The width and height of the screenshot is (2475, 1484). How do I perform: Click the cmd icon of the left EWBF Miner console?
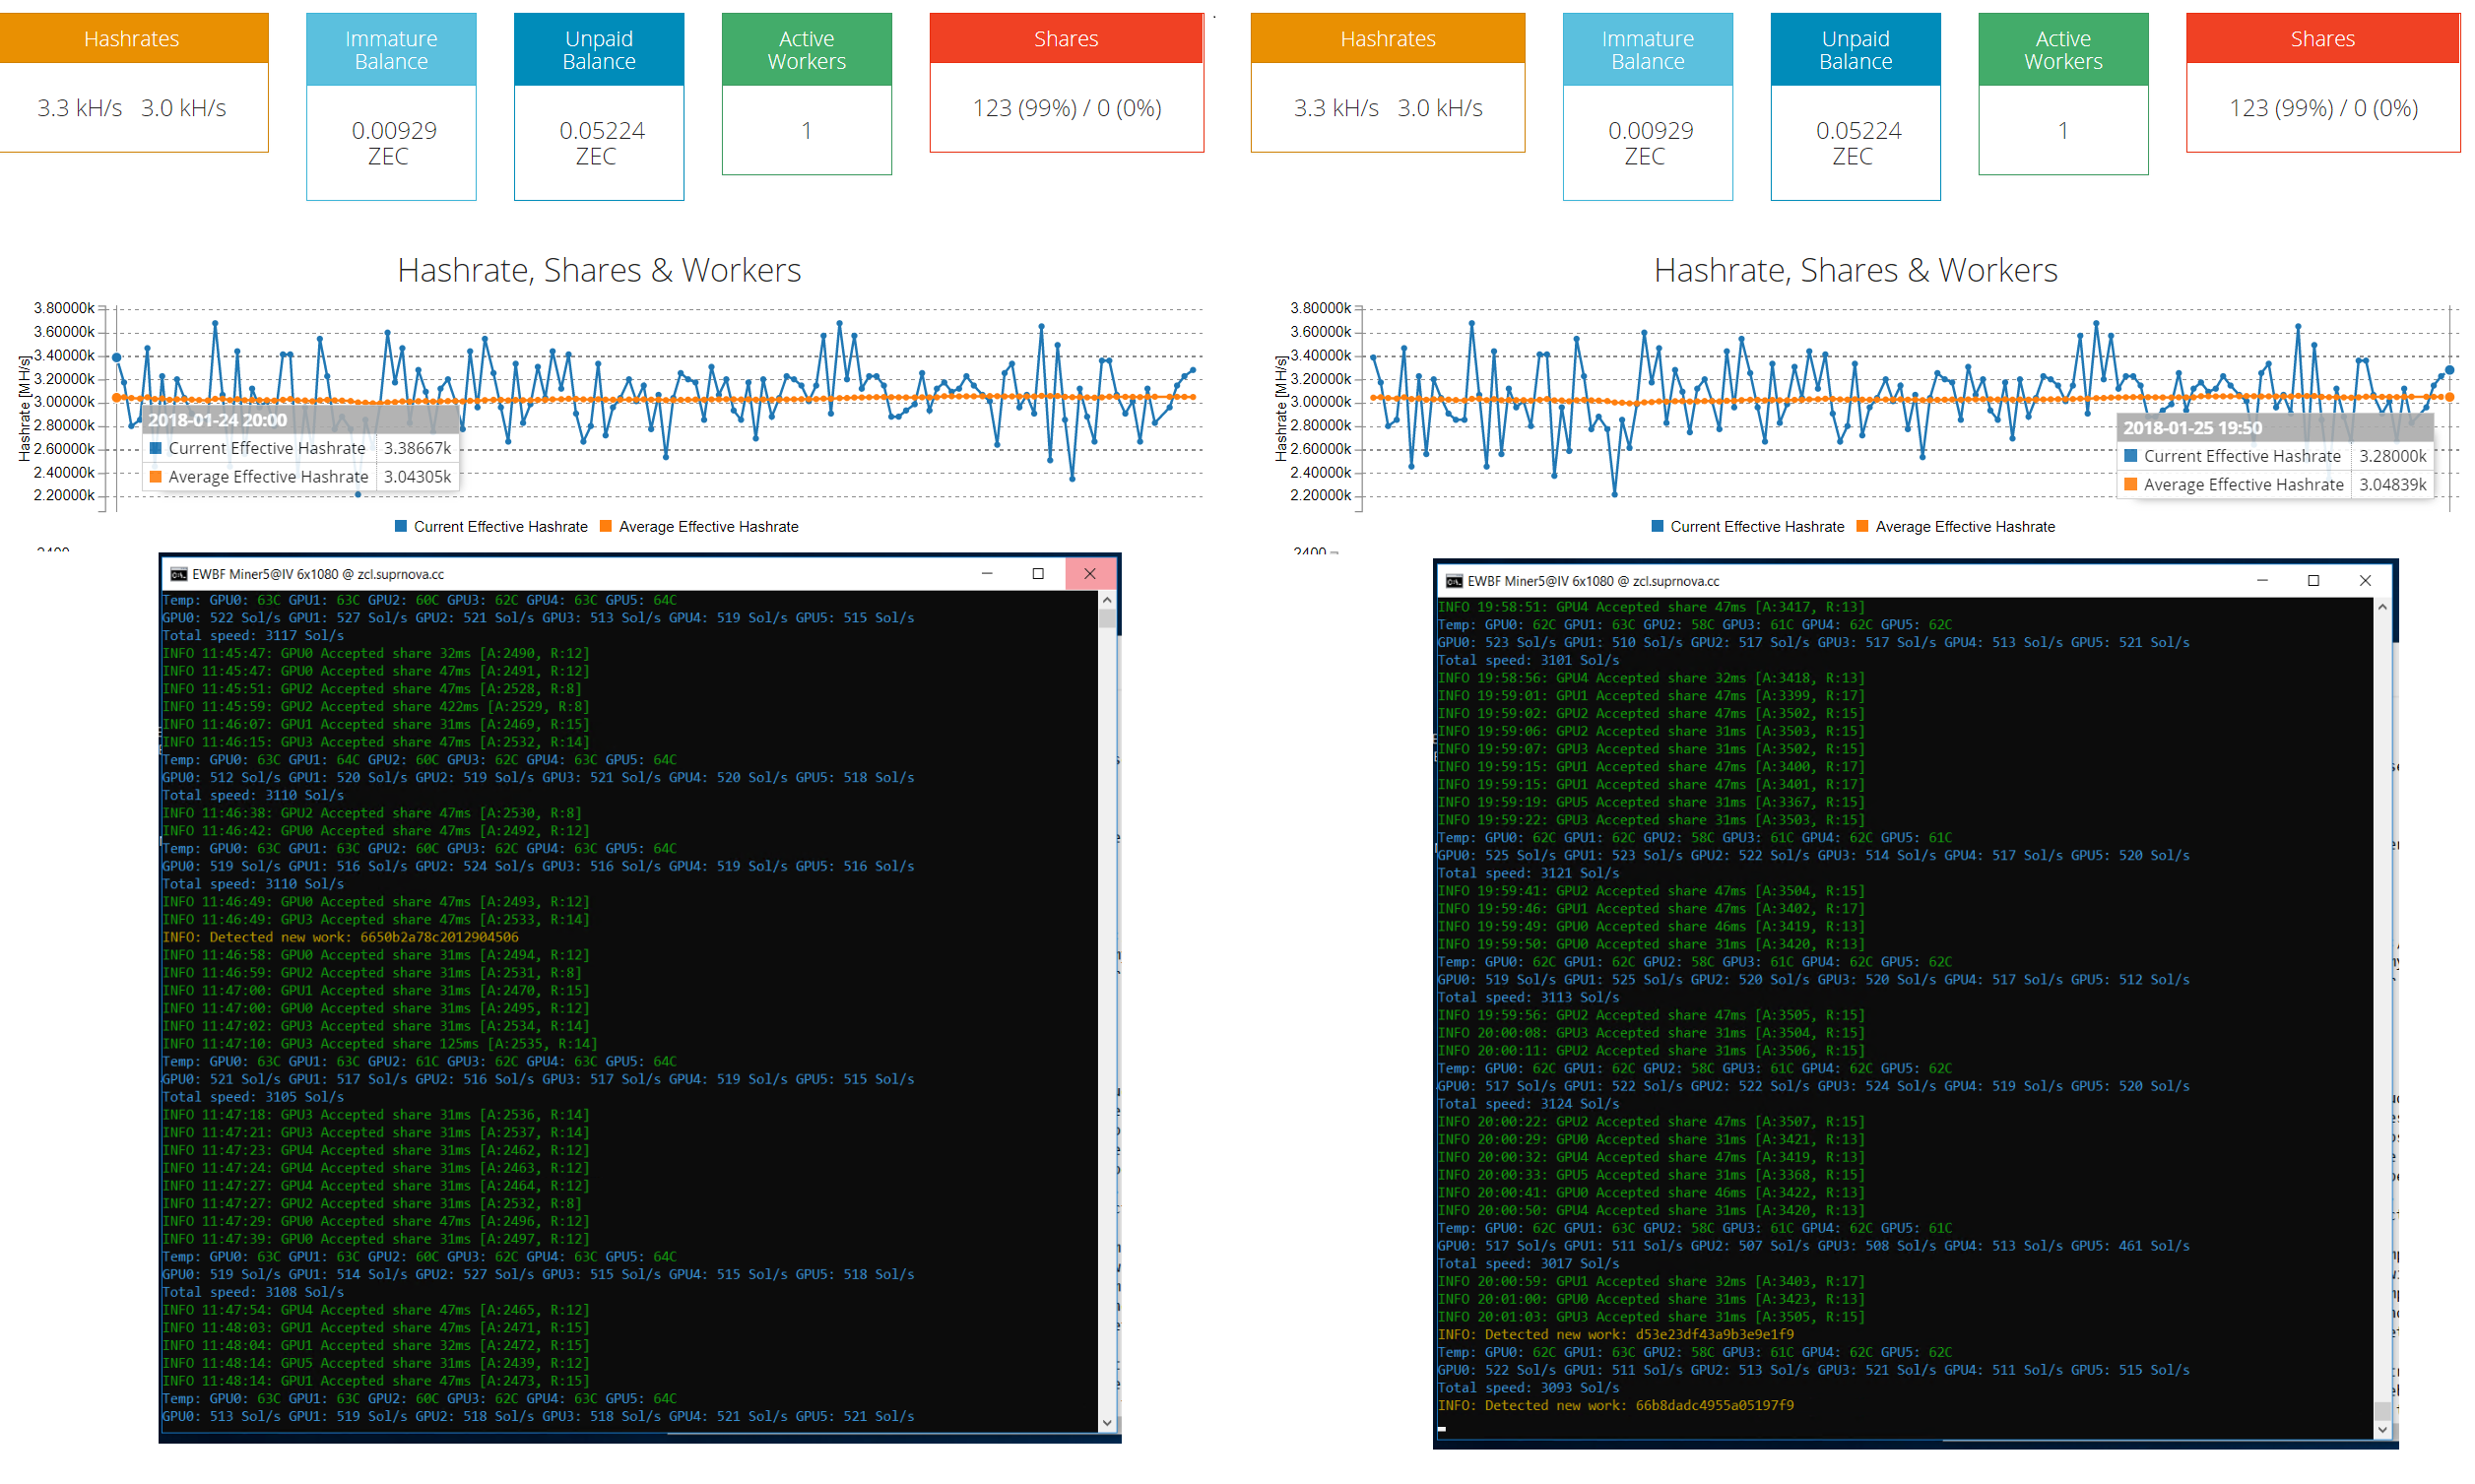click(179, 574)
